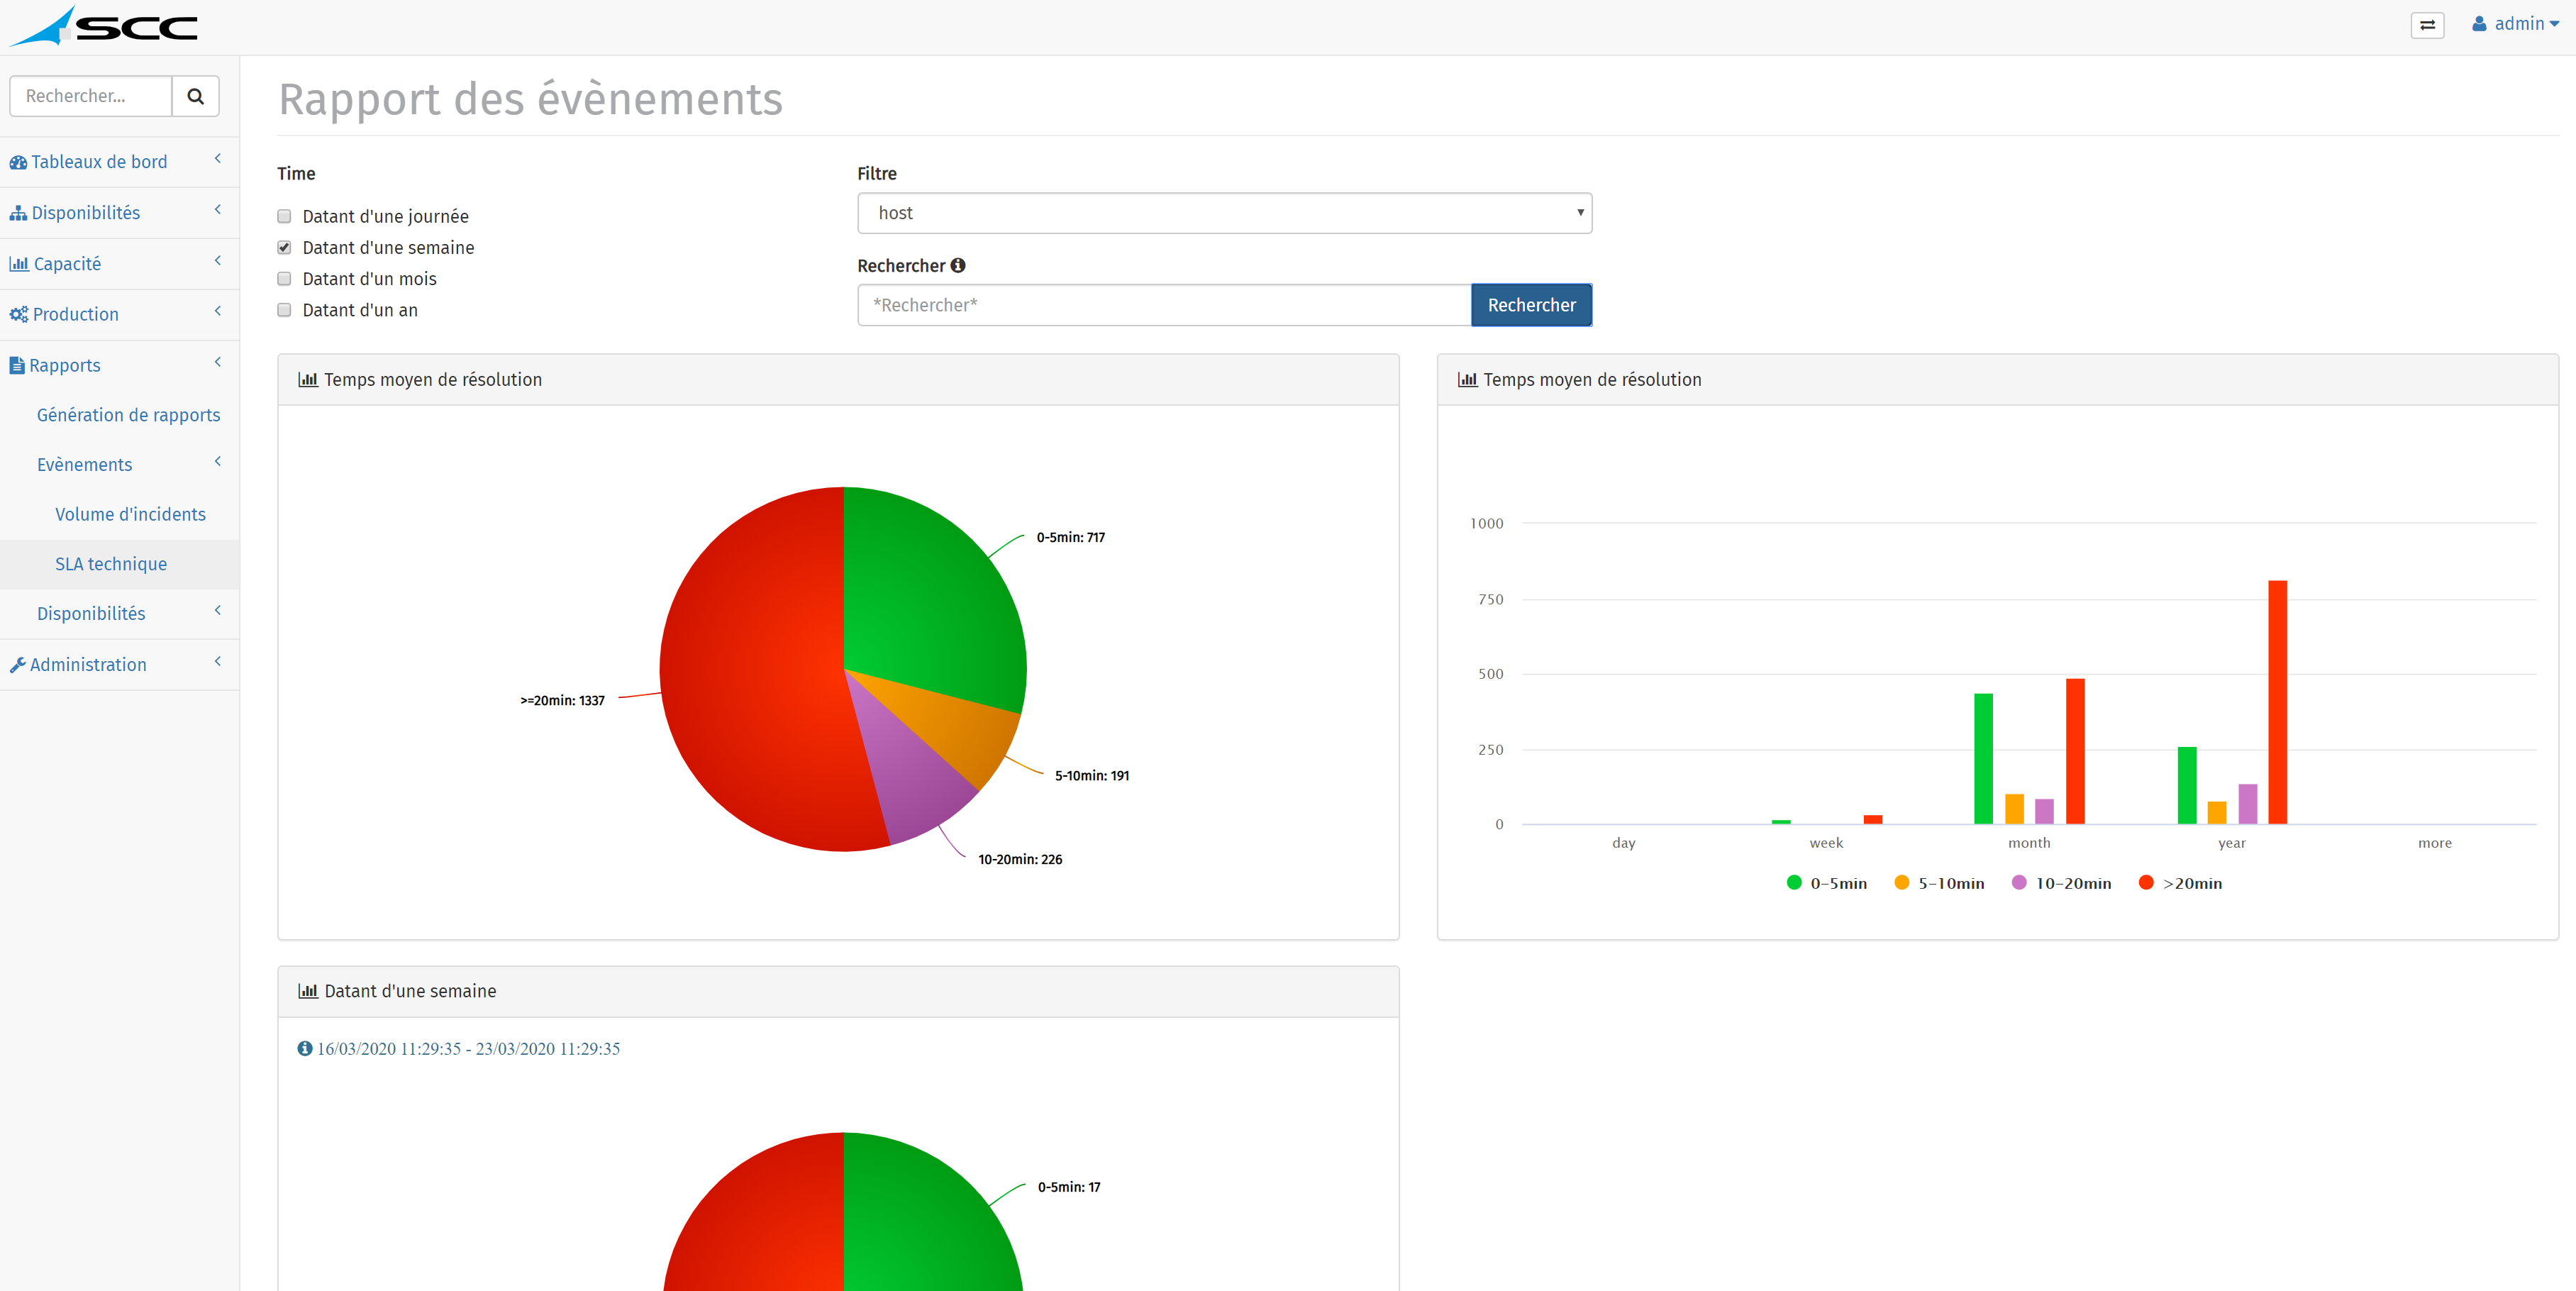Screen dimensions: 2576x1291
Task: Click the 5-10min: 191 pie label
Action: click(1092, 776)
